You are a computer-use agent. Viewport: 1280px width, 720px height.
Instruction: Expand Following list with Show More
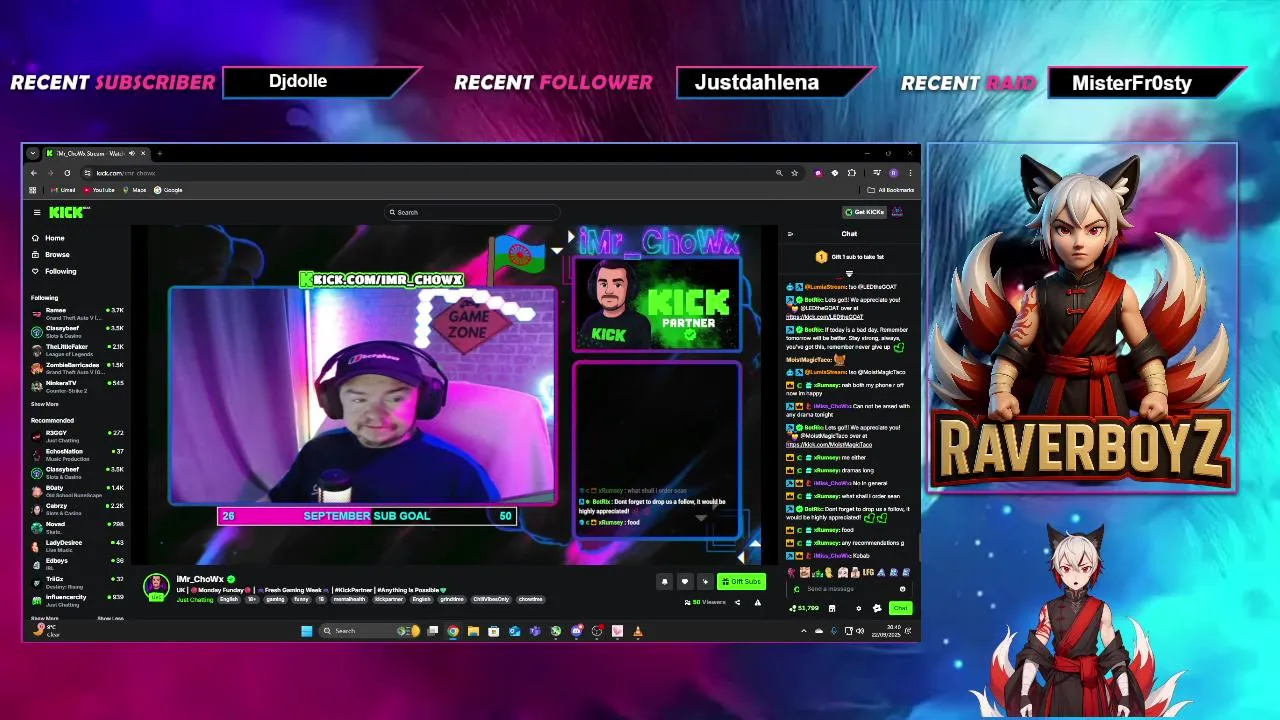click(44, 404)
